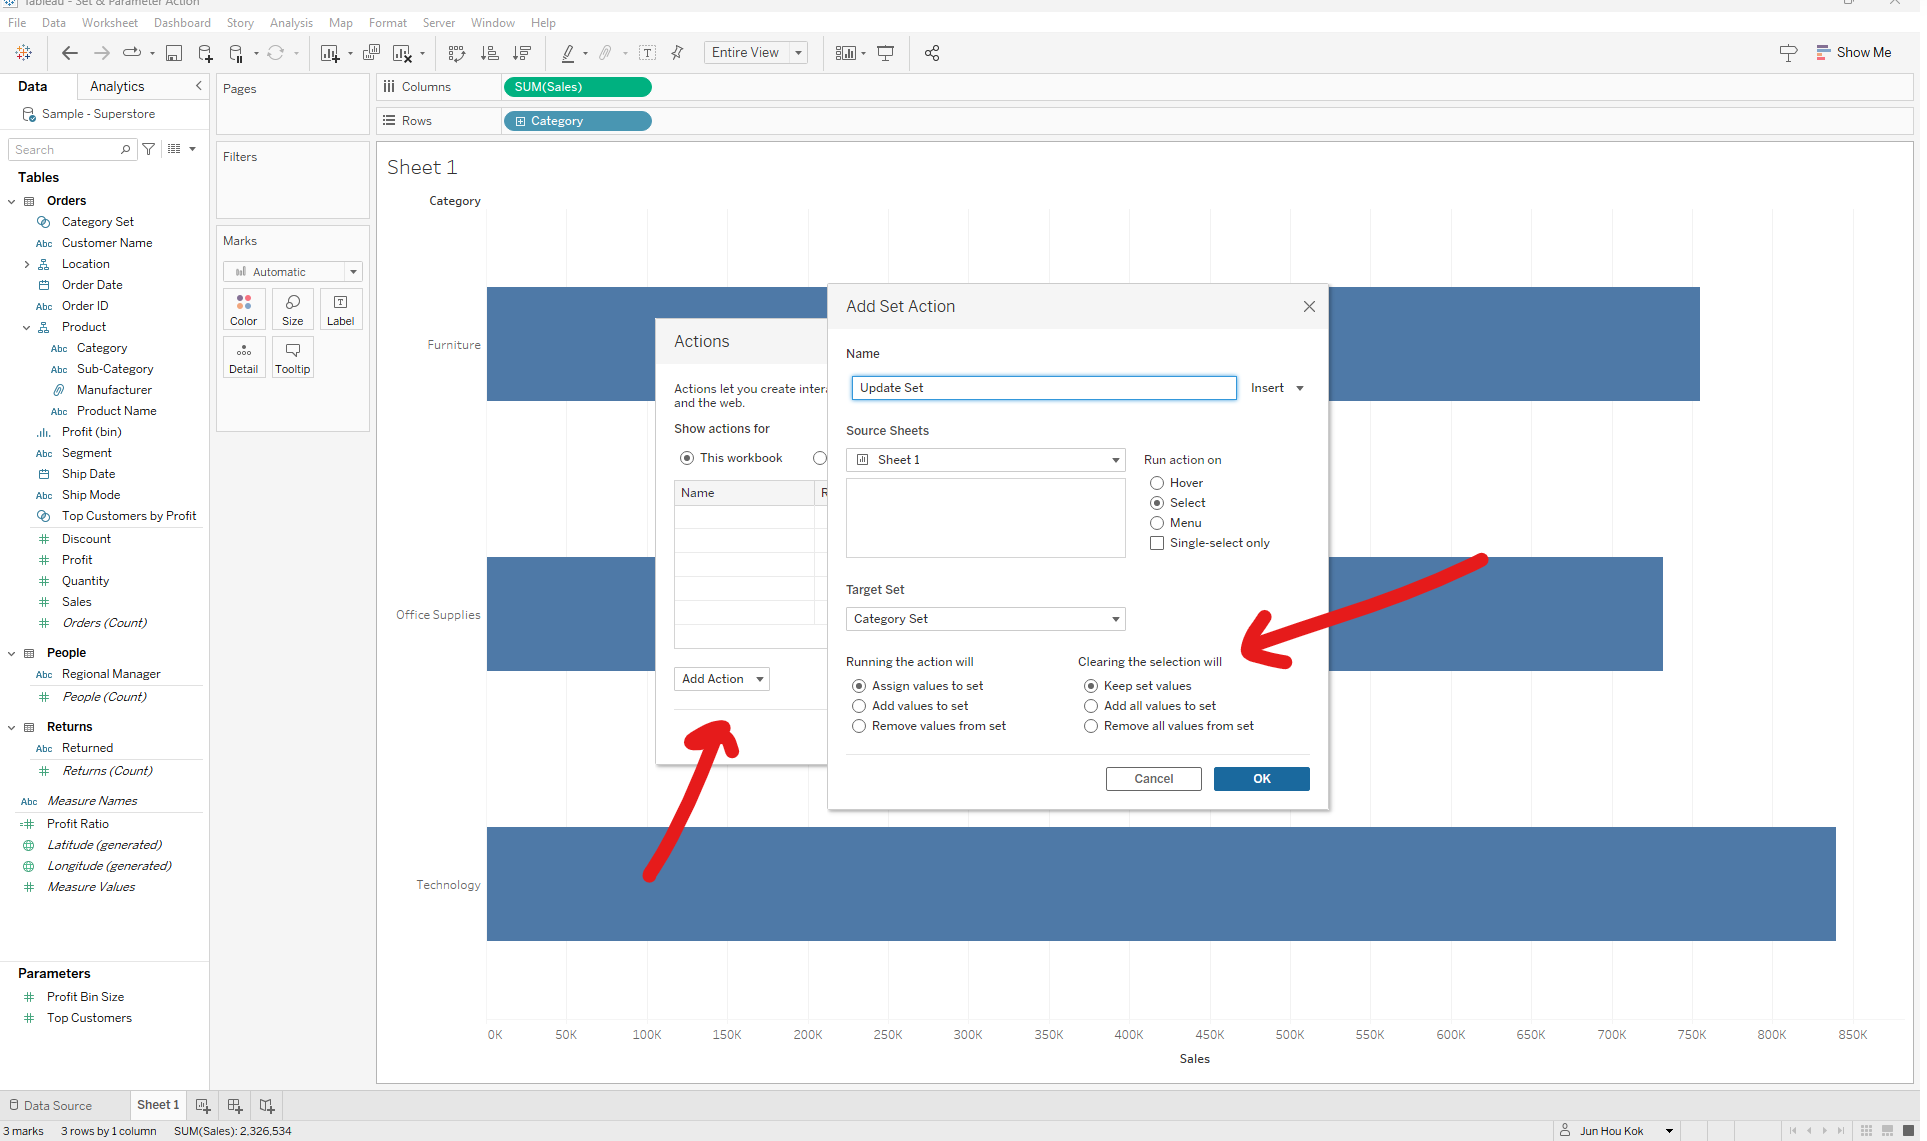Click the Swap Rows and Columns icon
Screen dimensions: 1927x1141
tap(457, 53)
